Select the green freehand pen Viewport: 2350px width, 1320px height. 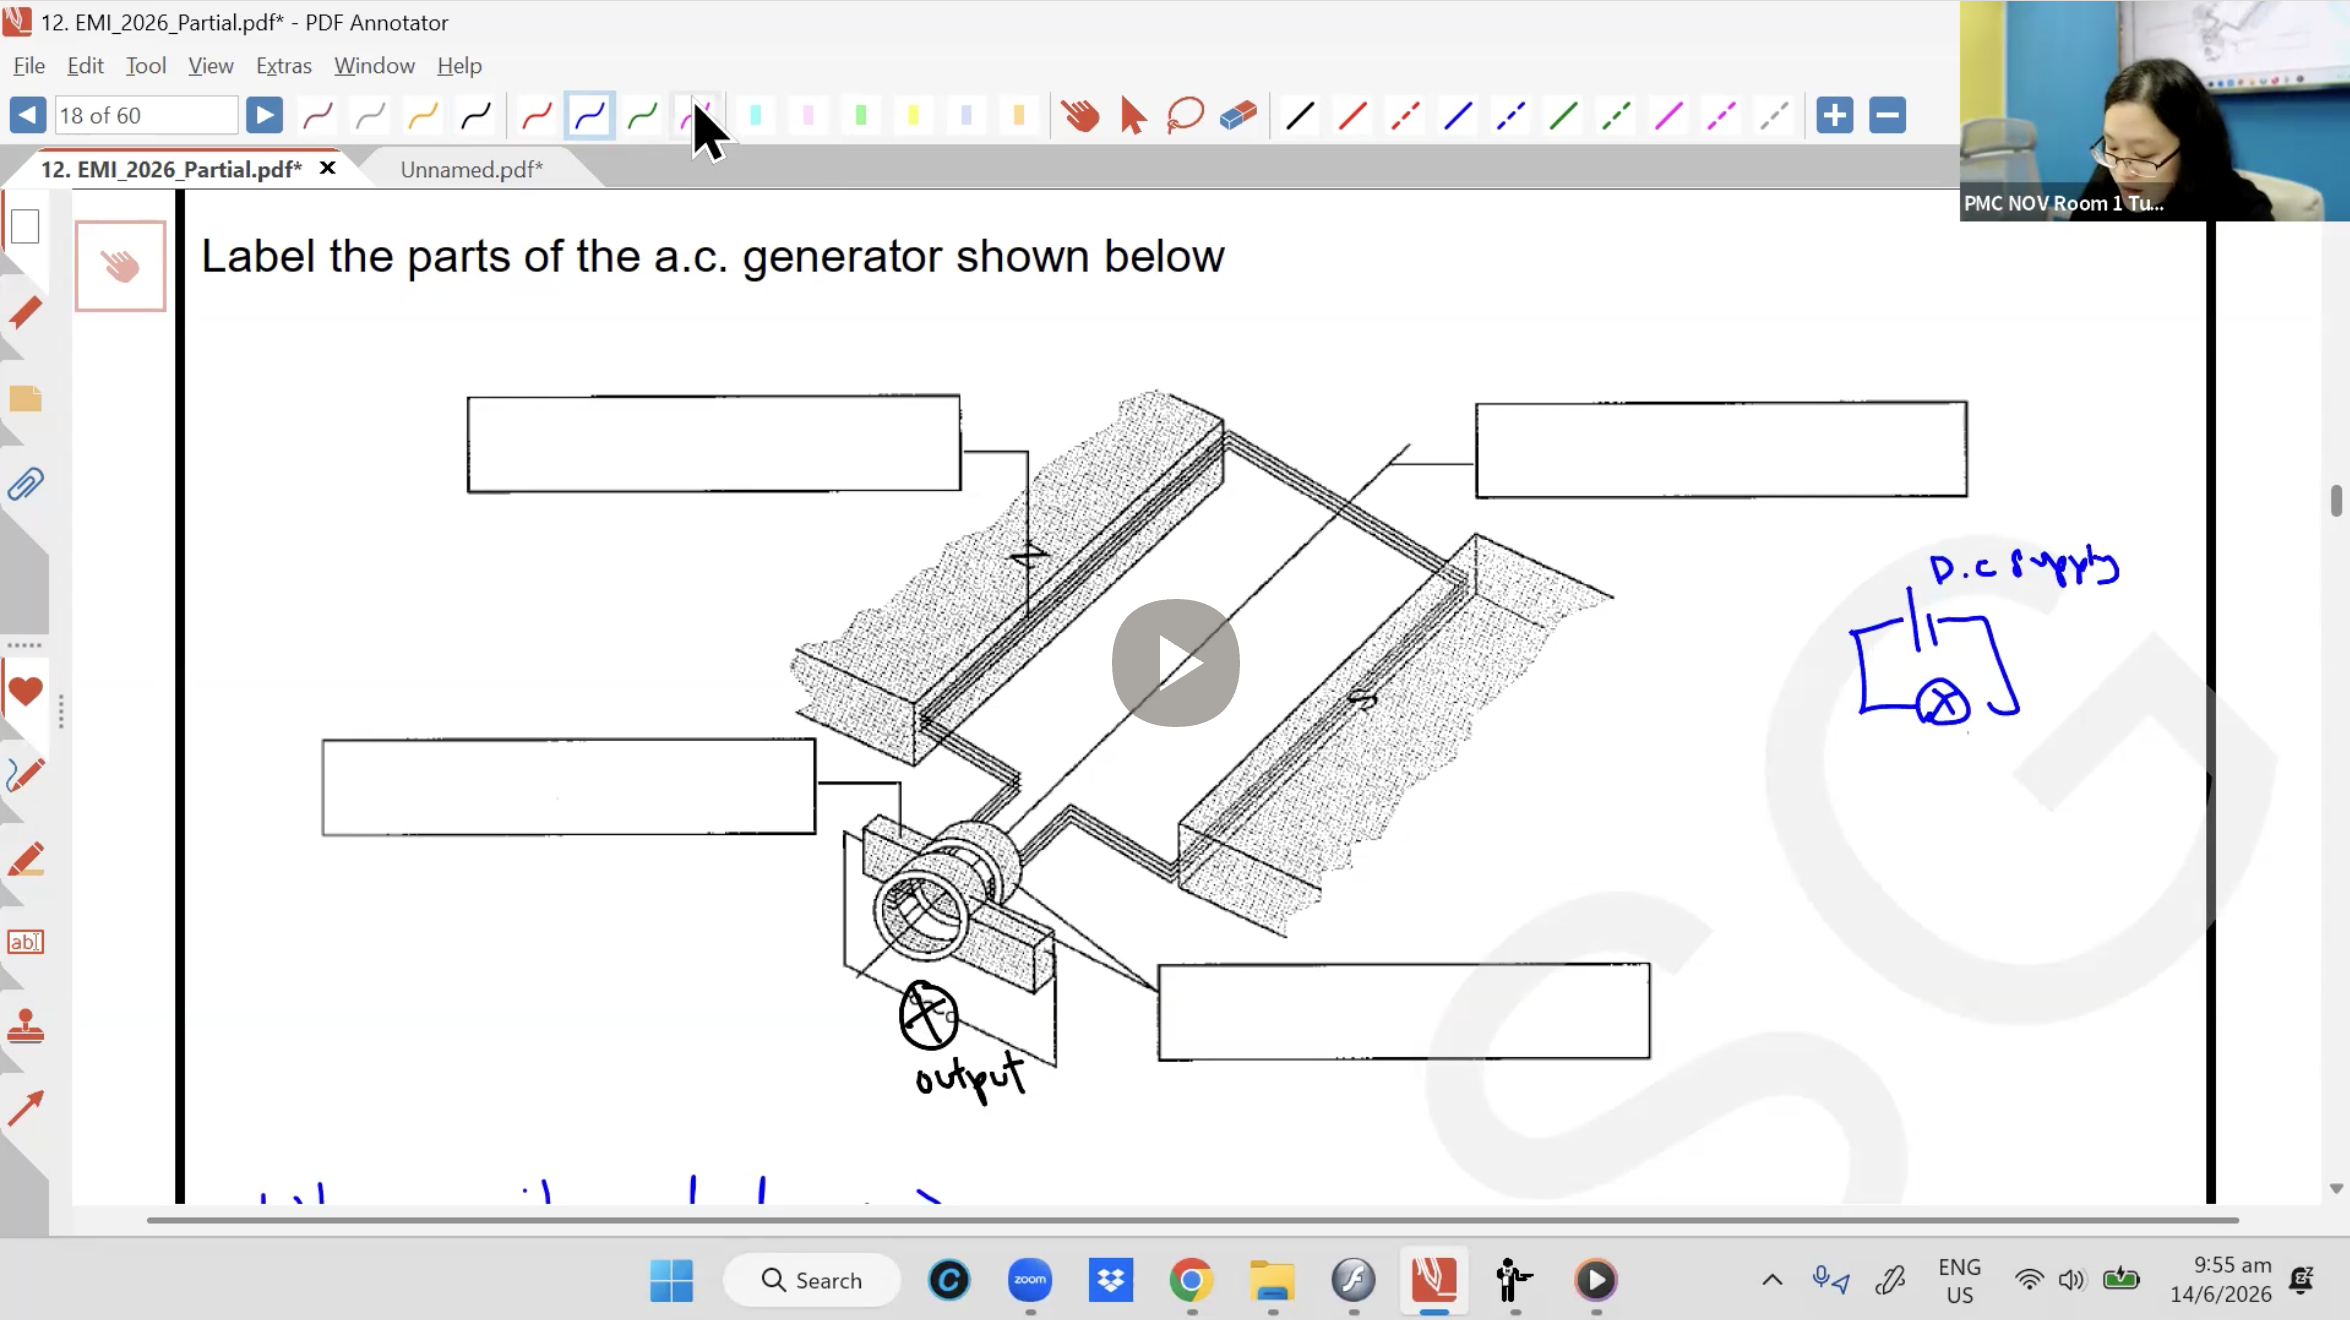pyautogui.click(x=642, y=115)
